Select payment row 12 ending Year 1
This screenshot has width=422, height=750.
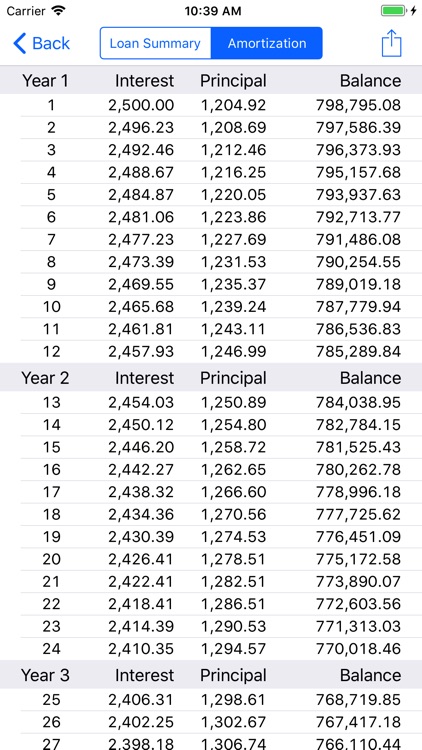pyautogui.click(x=211, y=352)
